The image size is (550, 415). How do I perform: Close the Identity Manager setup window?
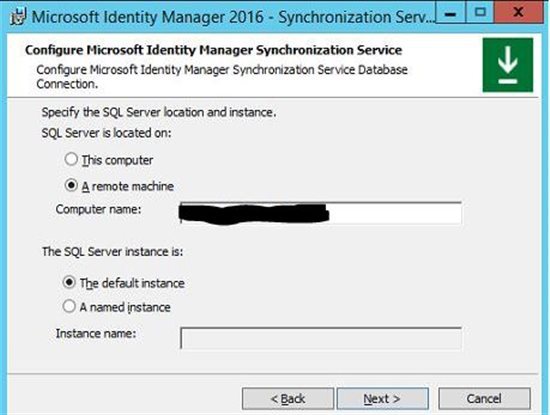pos(518,13)
